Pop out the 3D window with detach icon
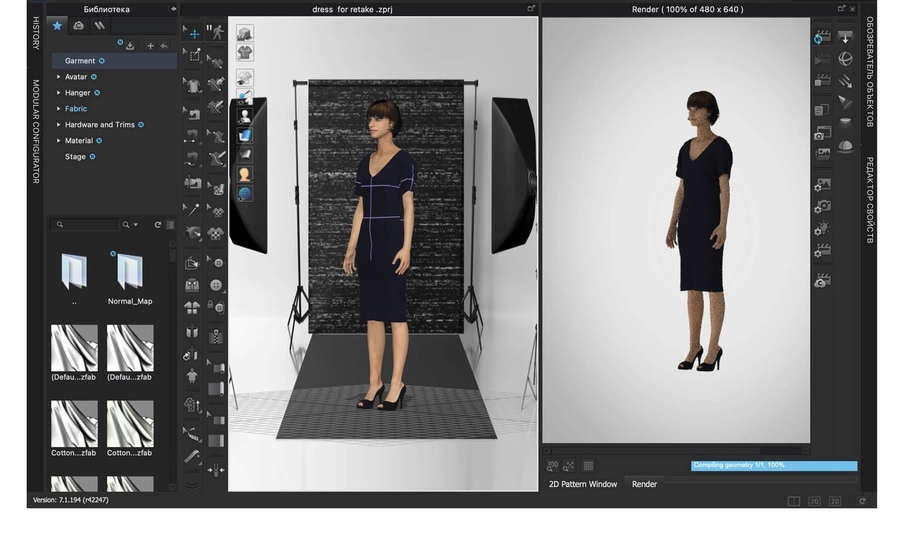900x534 pixels. (x=531, y=9)
